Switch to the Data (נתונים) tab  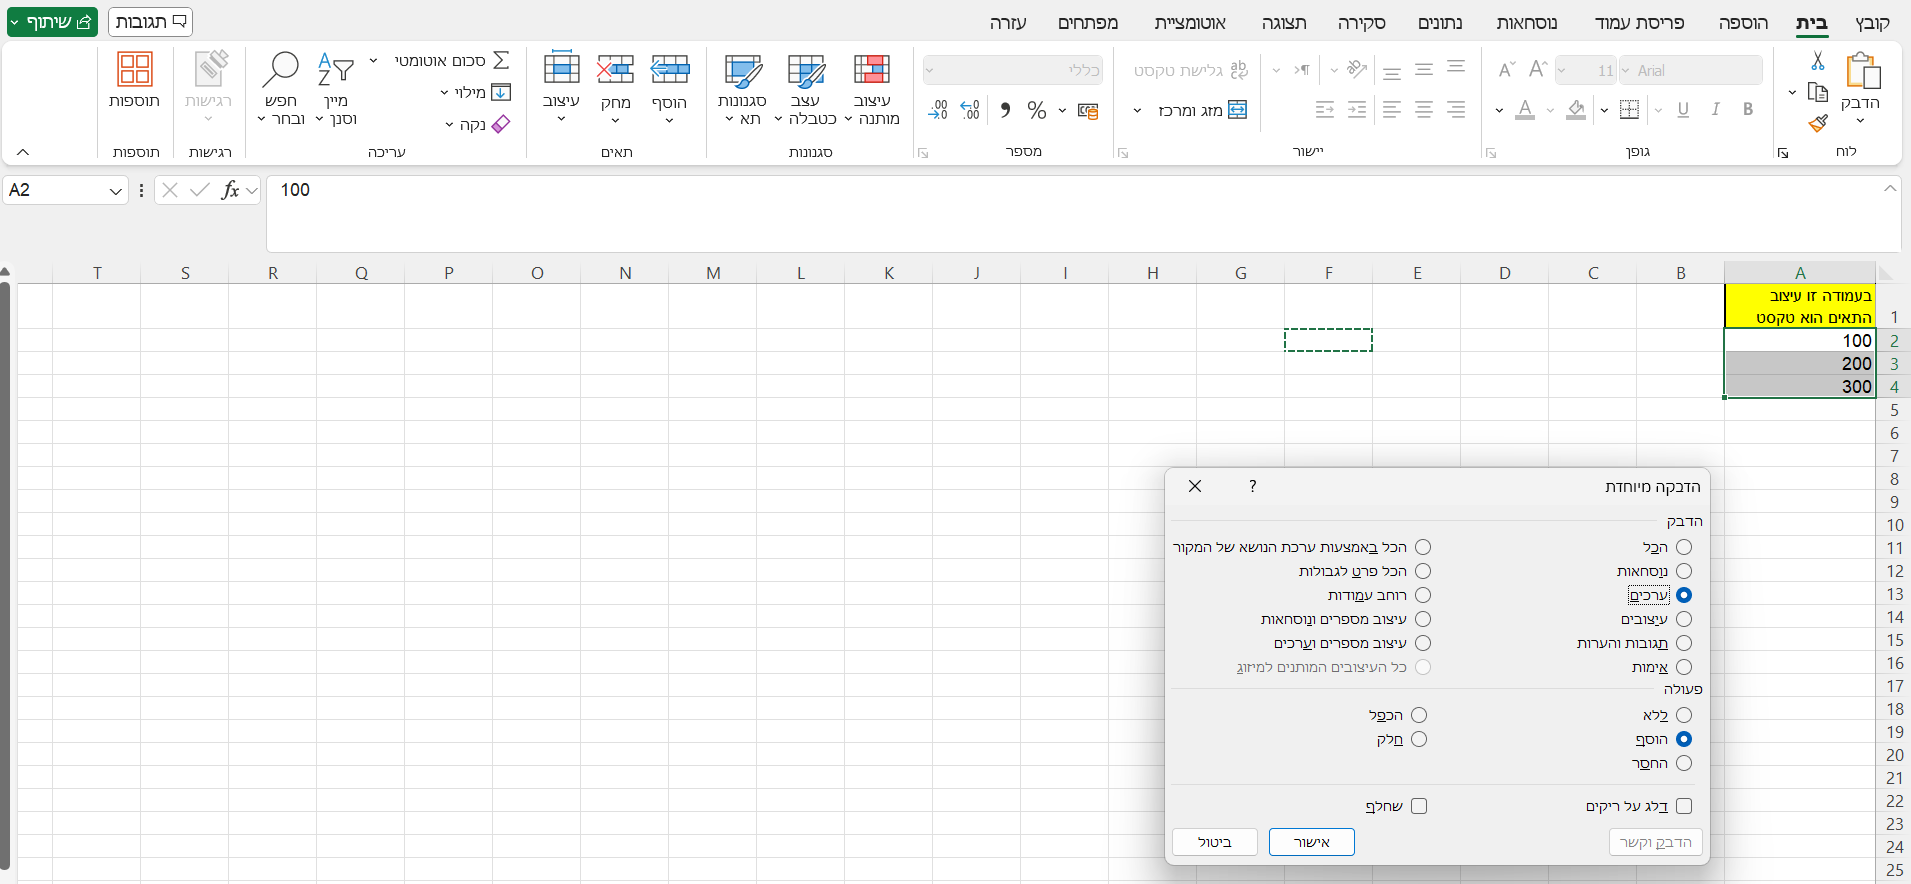click(1440, 23)
